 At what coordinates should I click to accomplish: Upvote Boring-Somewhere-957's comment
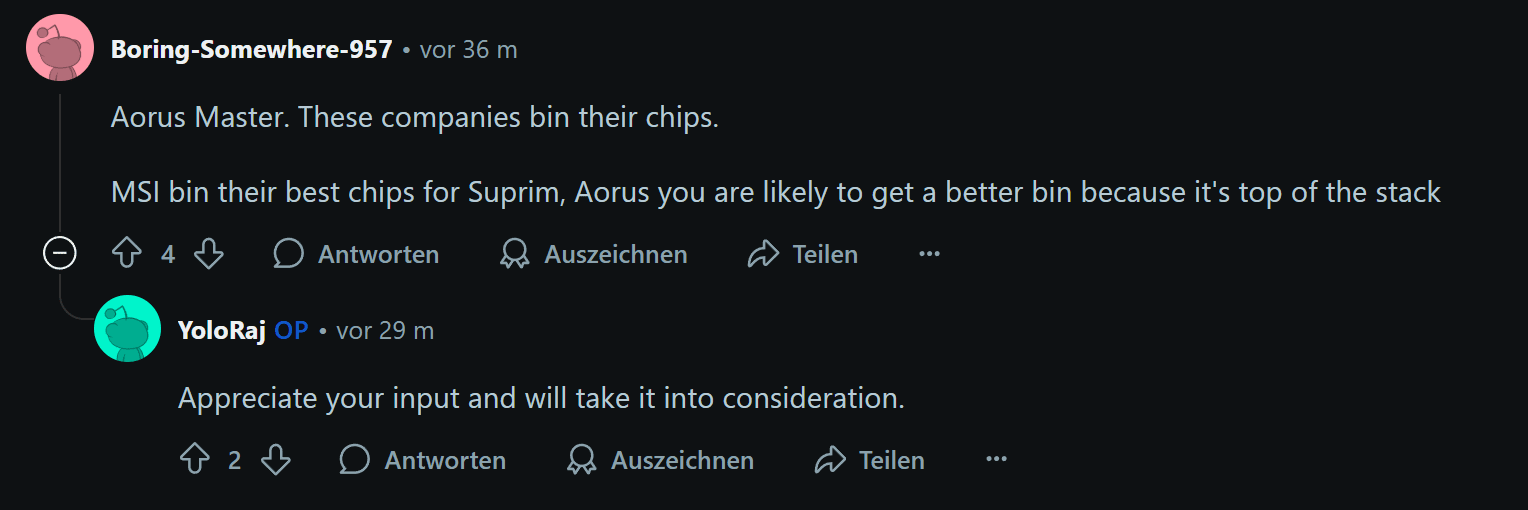[127, 255]
